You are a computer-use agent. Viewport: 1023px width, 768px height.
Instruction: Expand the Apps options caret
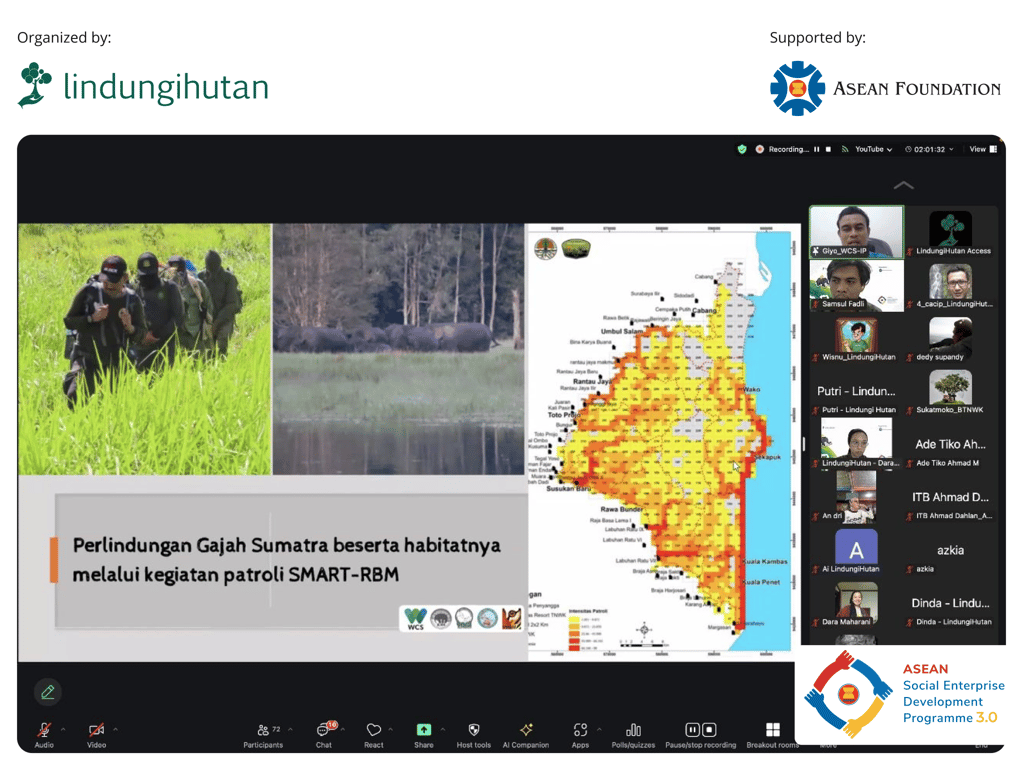(x=599, y=730)
